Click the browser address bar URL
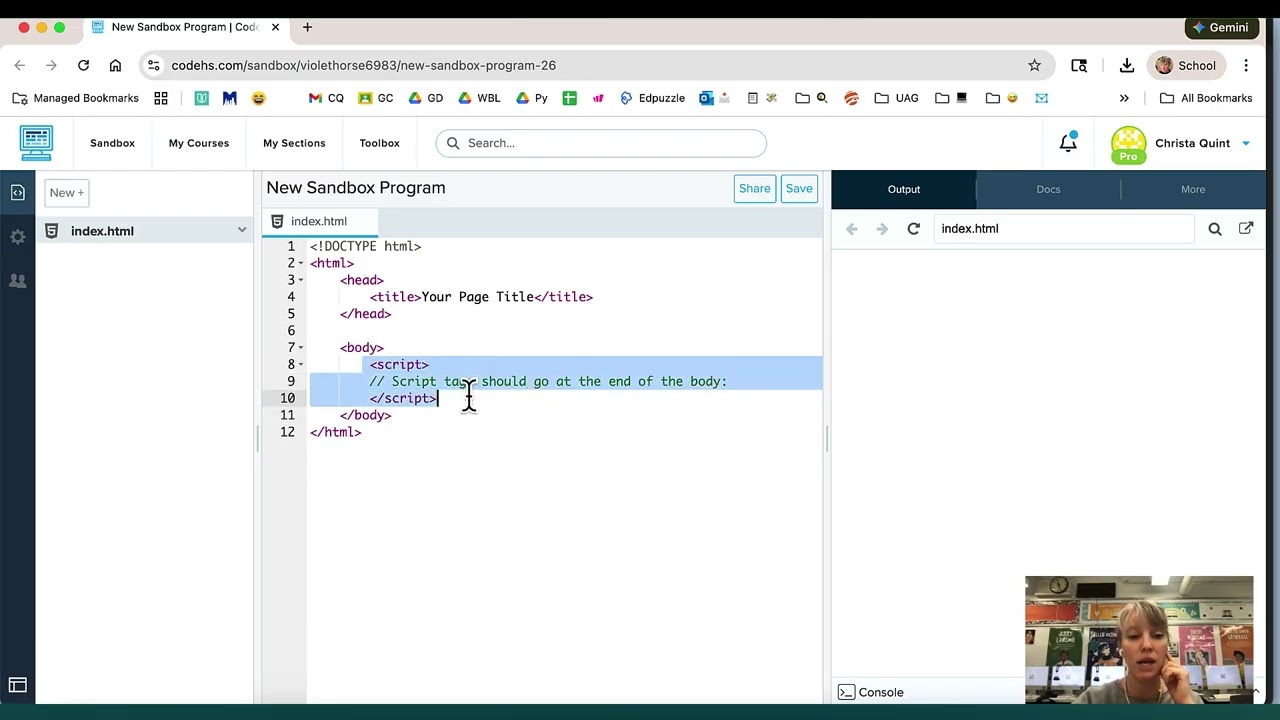Screen dimensions: 1280x720 [x=363, y=65]
